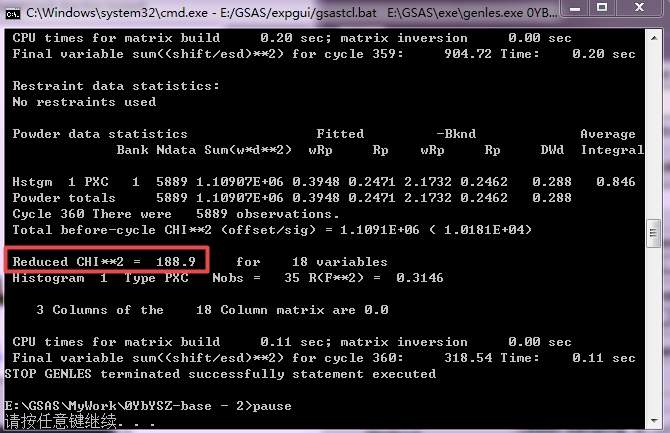Viewport: 670px width, 433px height.
Task: Minimize the cmd.exe window
Action: (x=575, y=8)
